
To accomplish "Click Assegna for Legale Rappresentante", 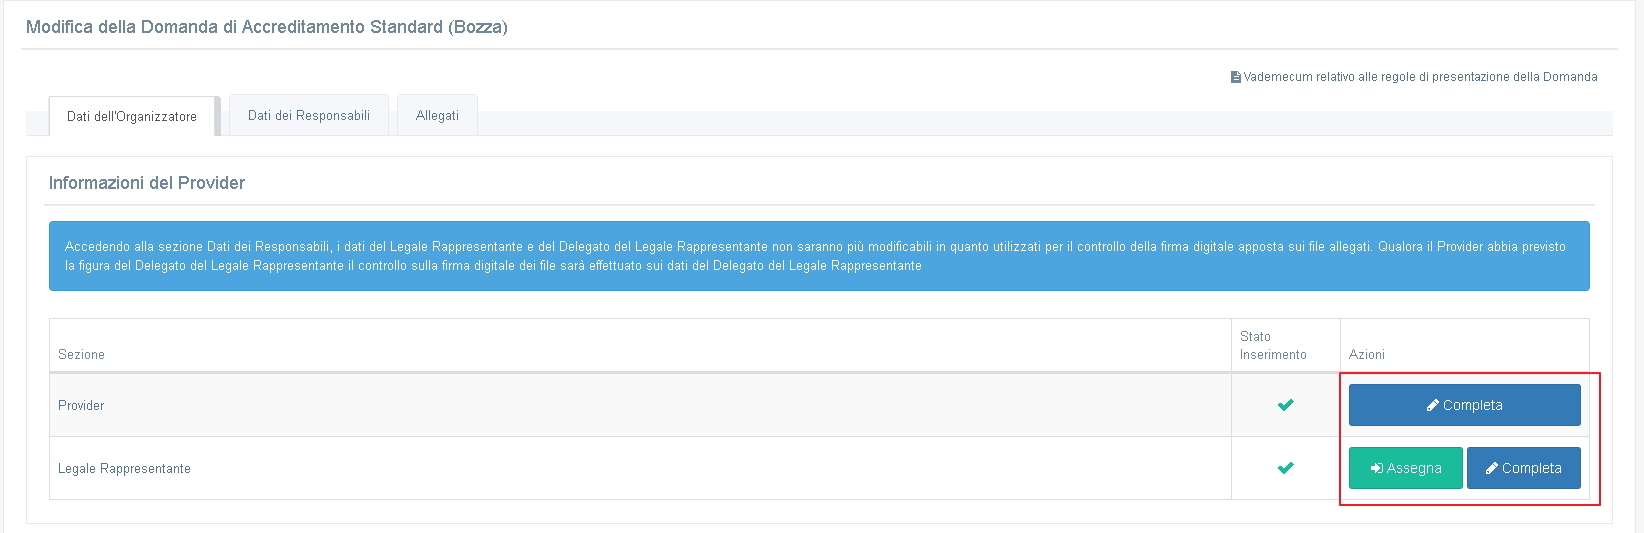I will pyautogui.click(x=1405, y=468).
